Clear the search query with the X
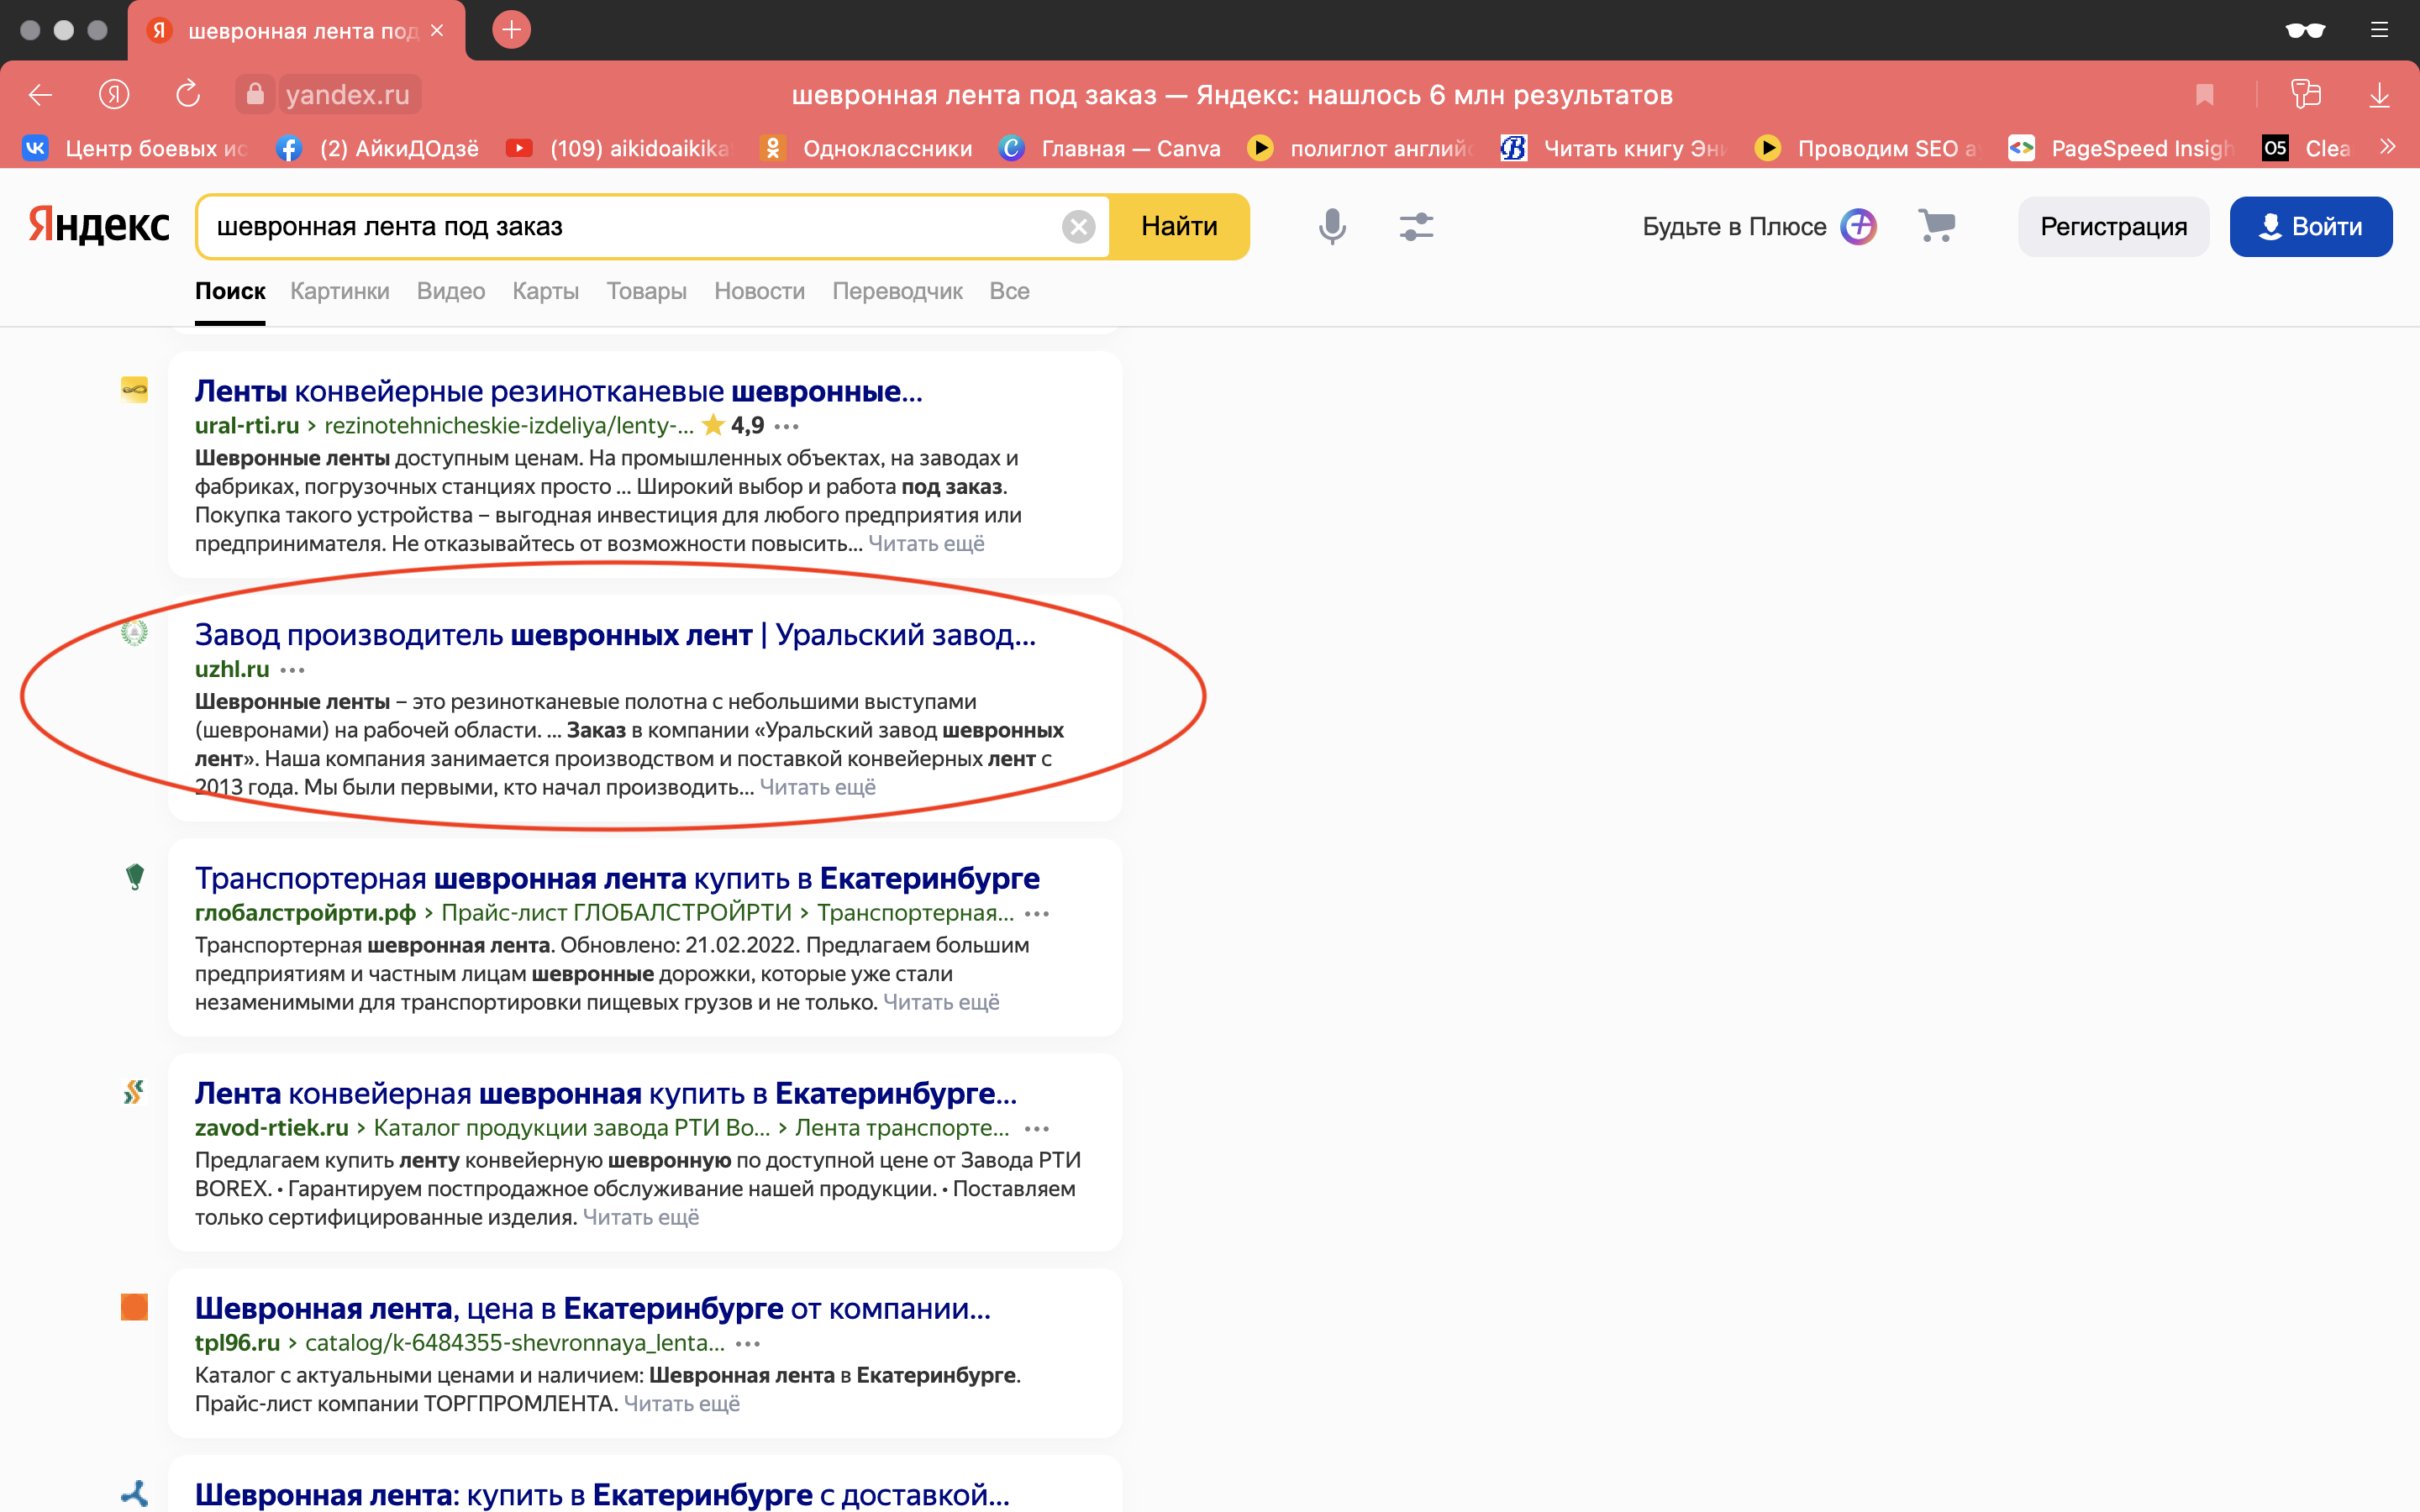 pos(1079,226)
